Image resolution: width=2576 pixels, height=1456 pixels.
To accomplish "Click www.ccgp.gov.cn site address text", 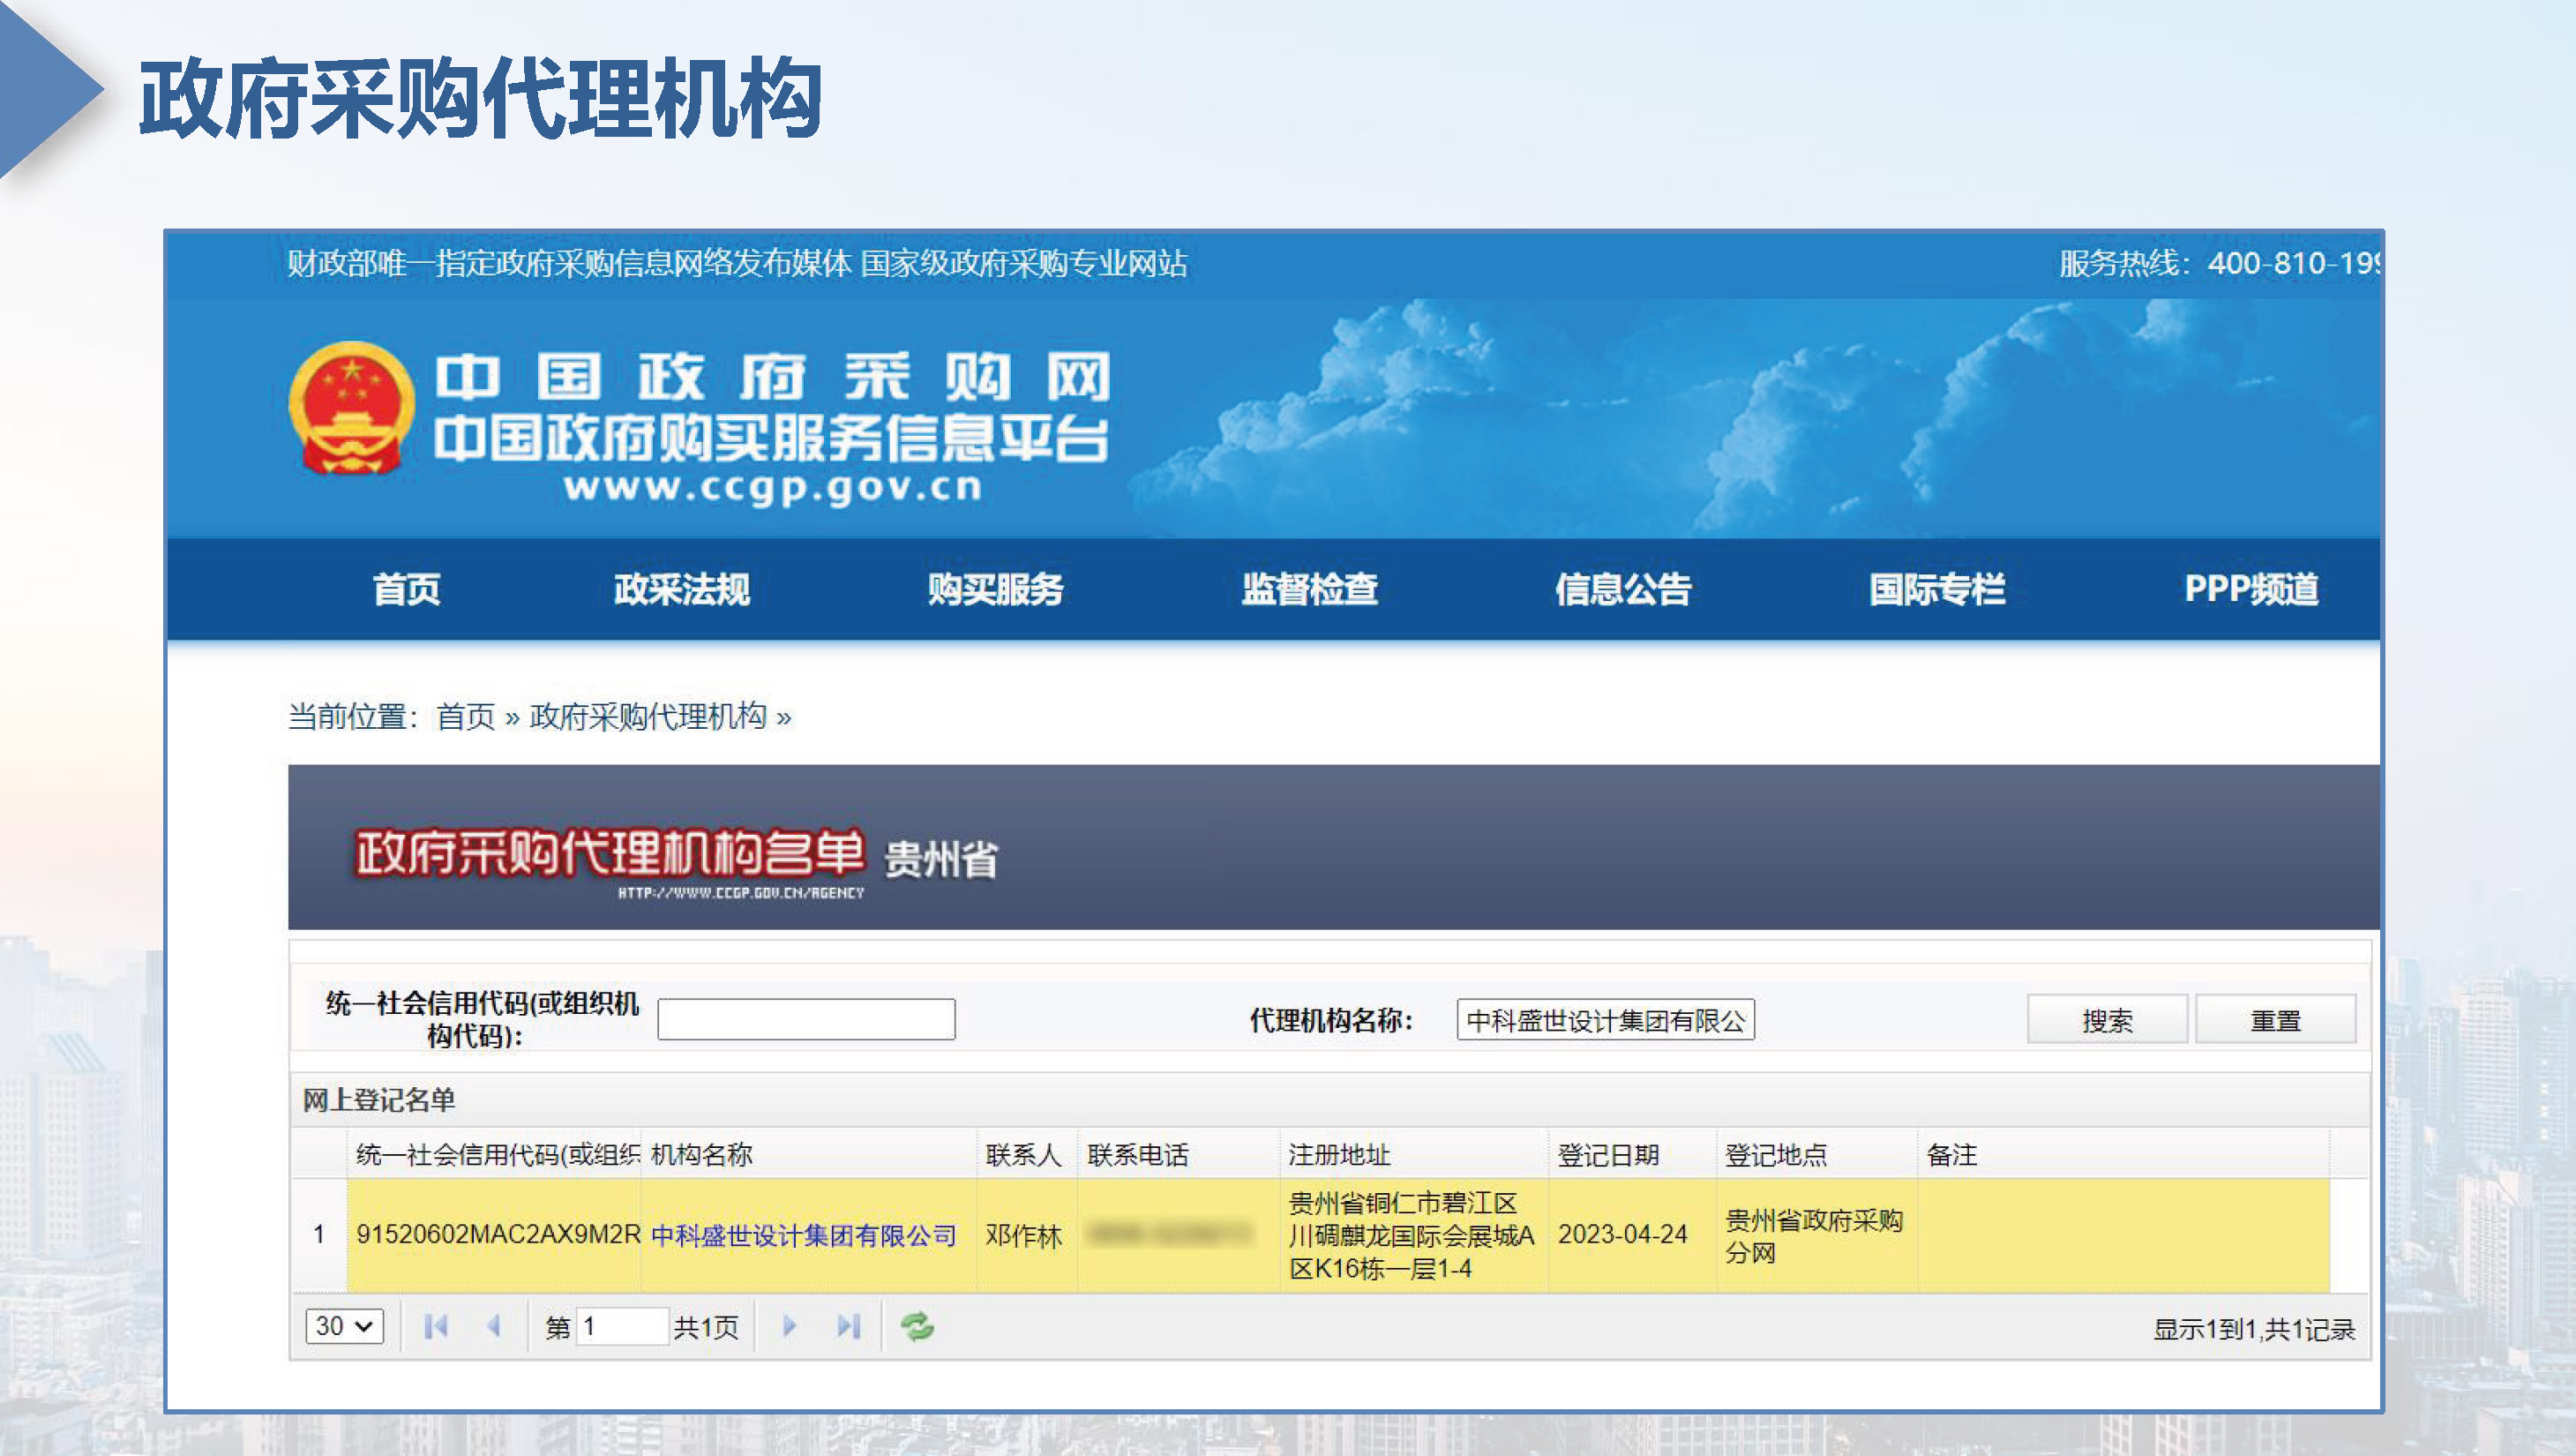I will coord(773,487).
